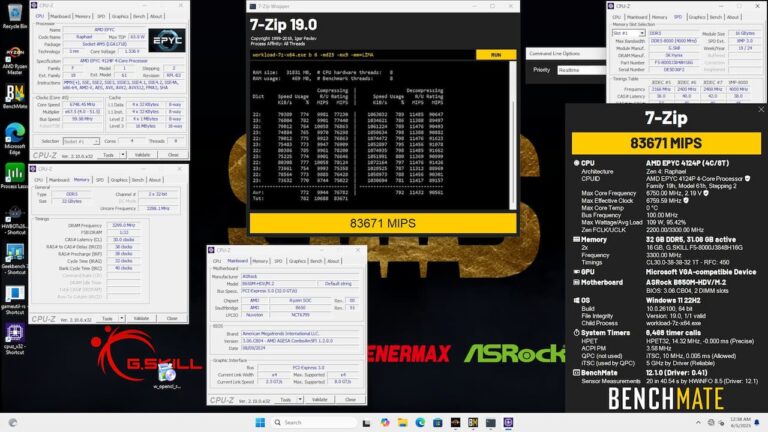
Task: Open Tools dropdown arrow in Mainboard tab window
Action: pyautogui.click(x=300, y=400)
